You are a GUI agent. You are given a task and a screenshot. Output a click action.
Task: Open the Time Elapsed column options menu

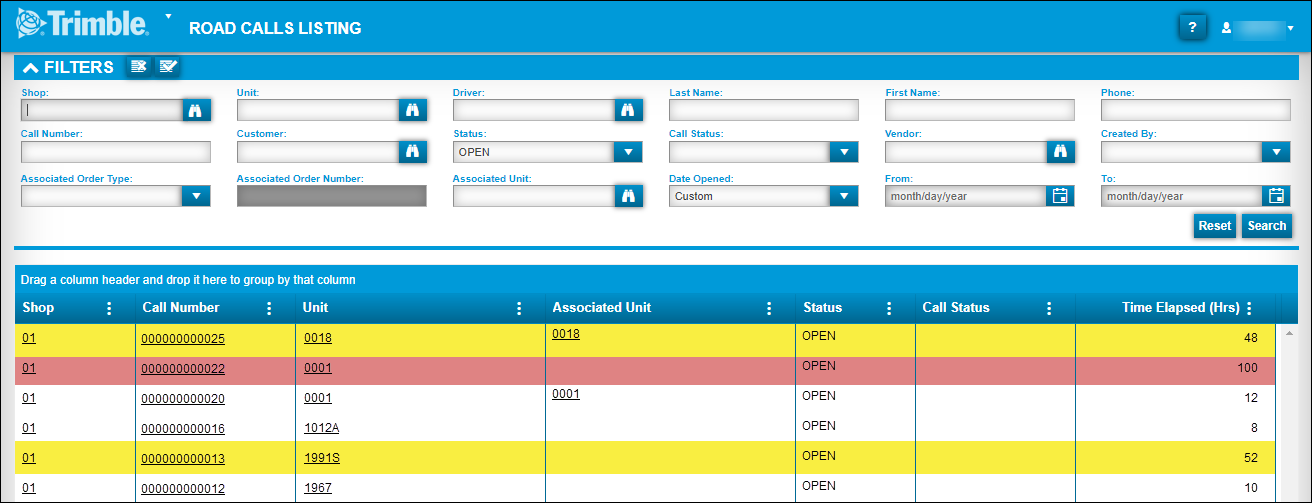(x=1249, y=308)
